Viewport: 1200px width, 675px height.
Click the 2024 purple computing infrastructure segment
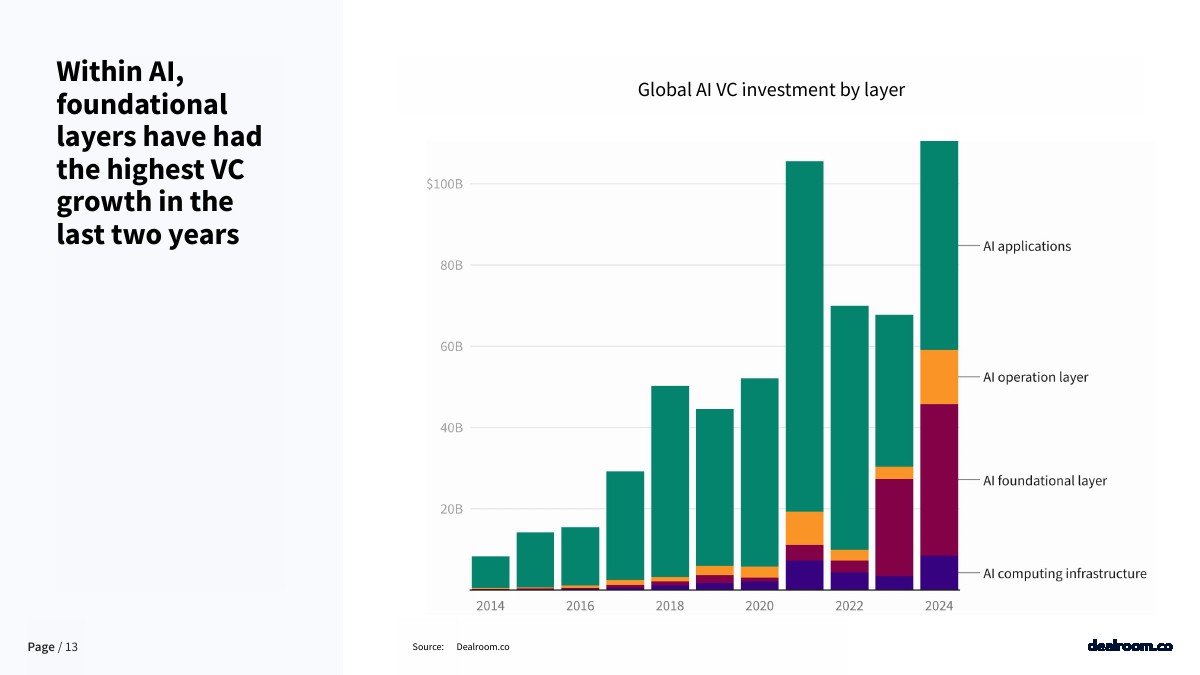[939, 573]
